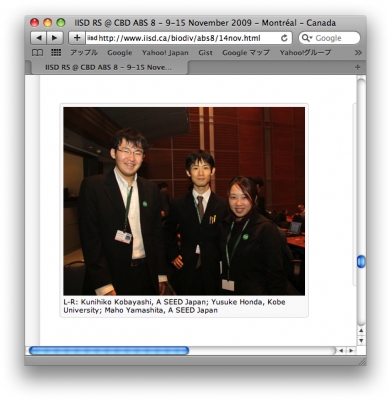Expand bookmarks bar overflow chevron

[x=358, y=53]
